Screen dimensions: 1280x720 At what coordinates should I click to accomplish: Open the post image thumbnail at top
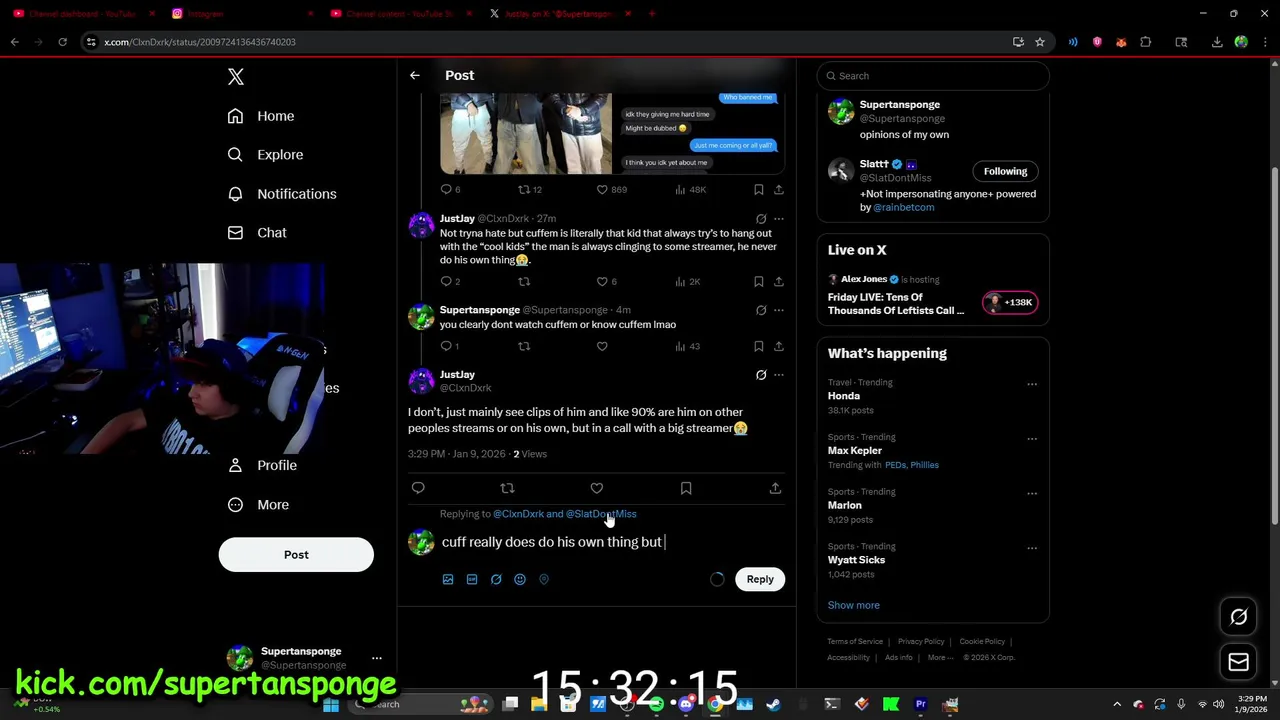point(526,134)
